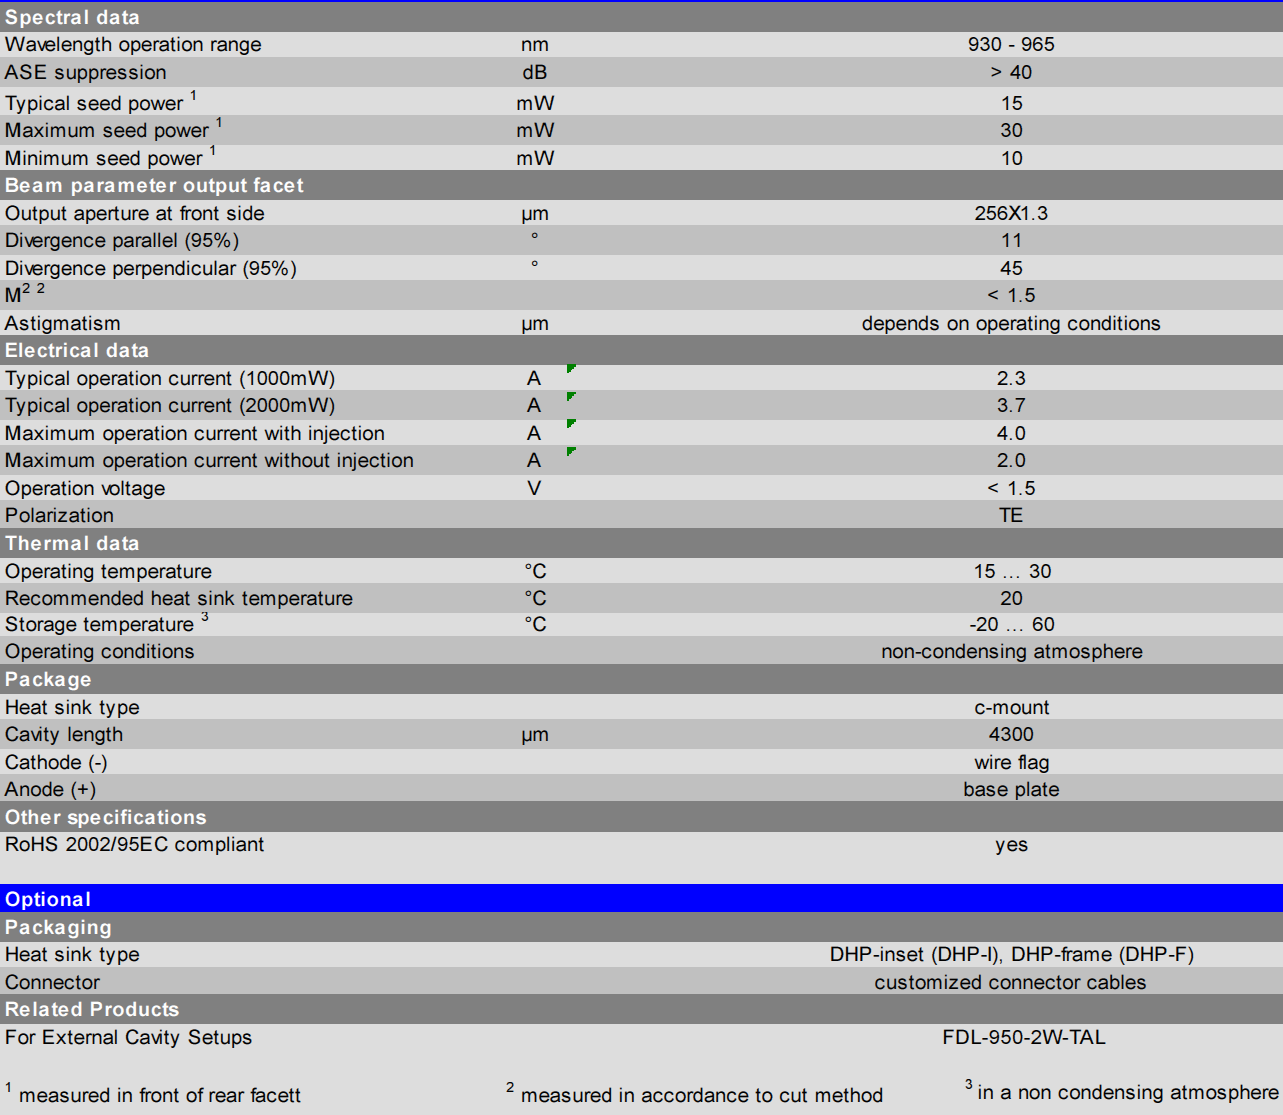Screen dimensions: 1283x1115
Task: Click the Maximum seed power value 30
Action: point(1011,131)
